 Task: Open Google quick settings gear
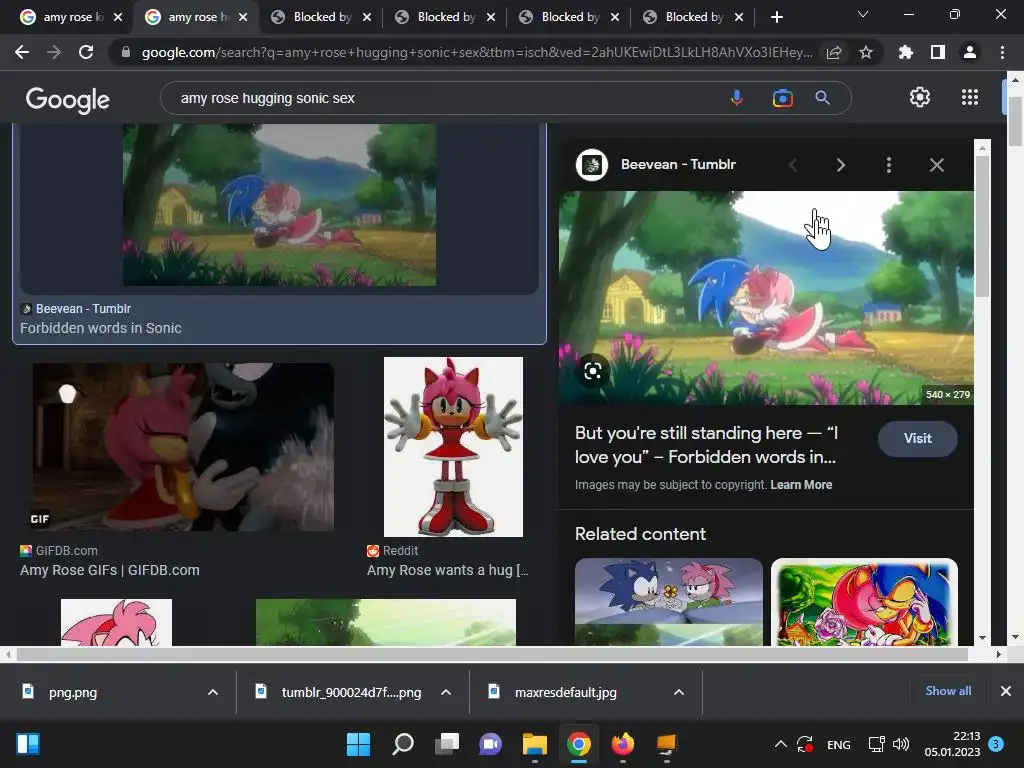click(920, 97)
